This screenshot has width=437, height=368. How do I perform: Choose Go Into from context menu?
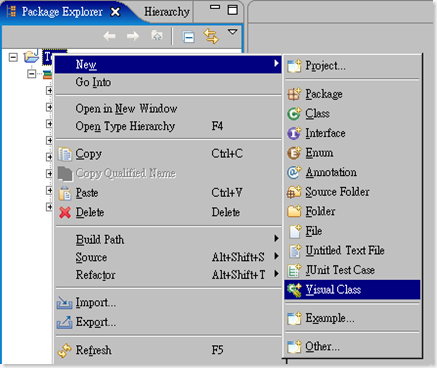pyautogui.click(x=168, y=82)
